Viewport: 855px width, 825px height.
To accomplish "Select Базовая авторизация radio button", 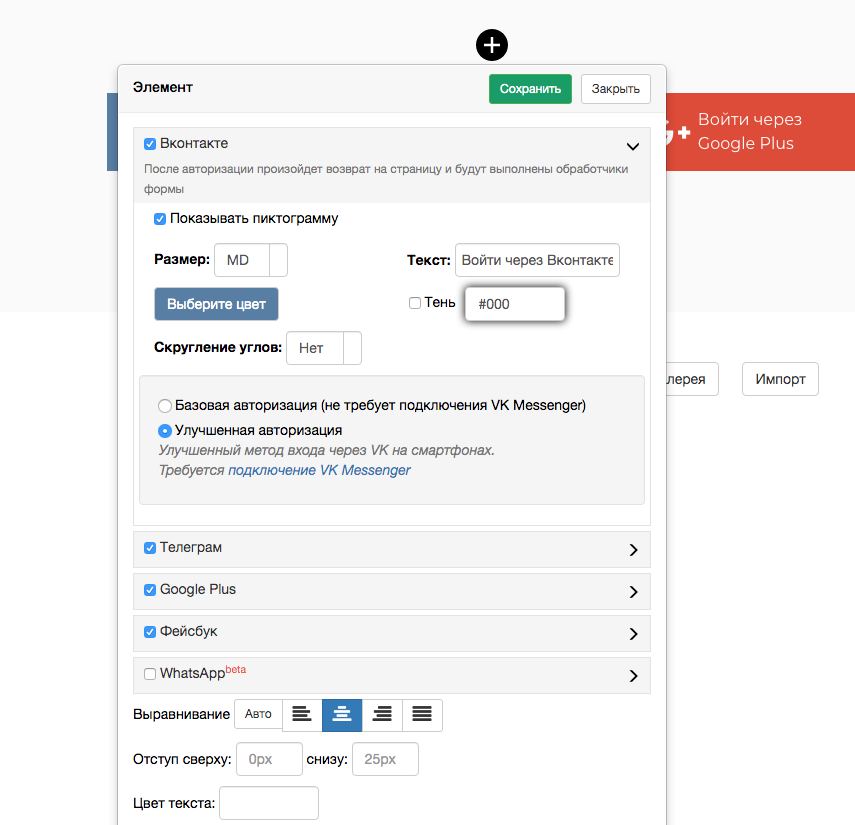I will coord(165,406).
